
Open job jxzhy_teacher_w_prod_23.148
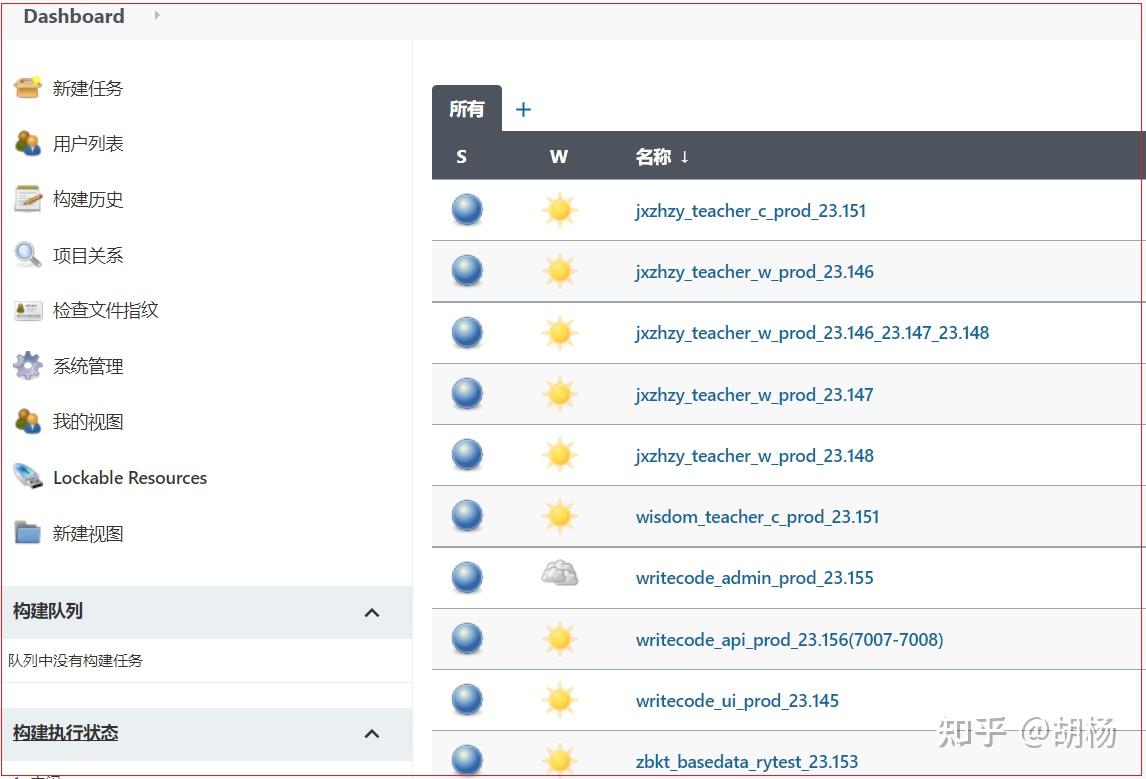point(754,456)
